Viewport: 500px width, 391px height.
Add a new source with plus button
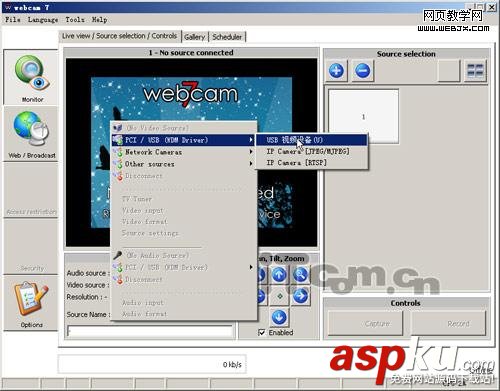(336, 71)
